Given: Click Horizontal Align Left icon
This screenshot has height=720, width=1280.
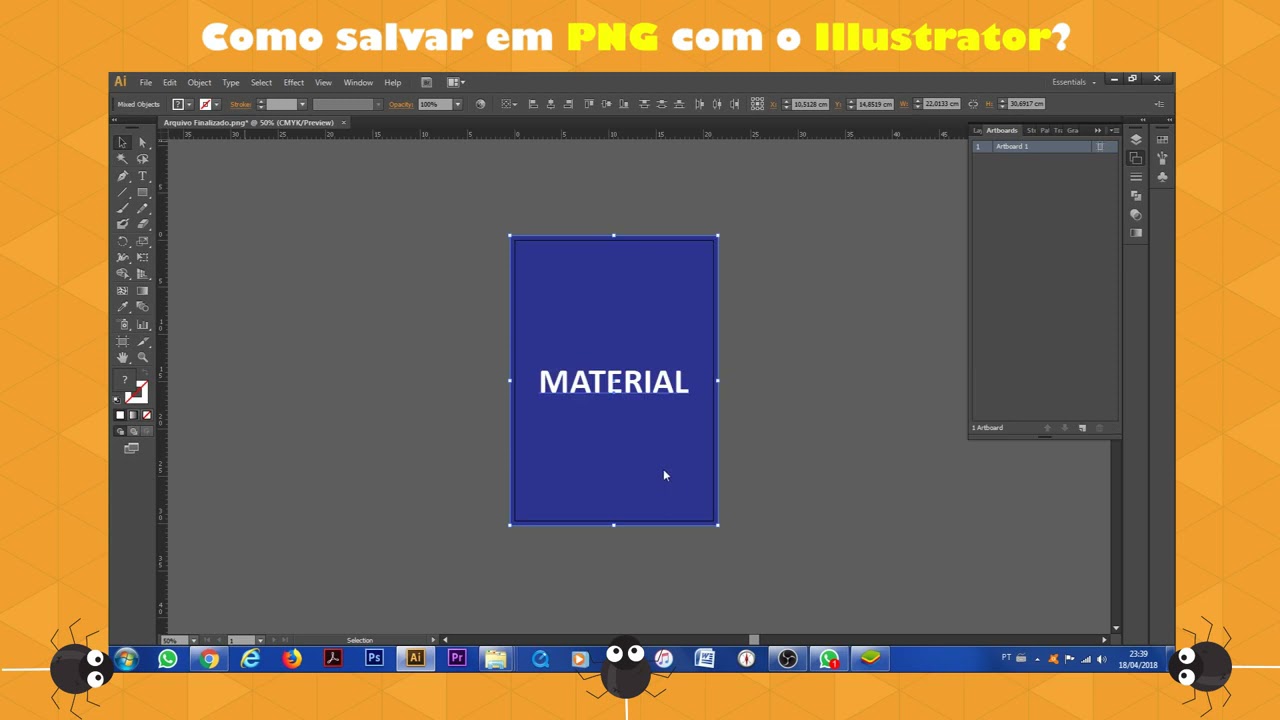Looking at the screenshot, I should [533, 104].
